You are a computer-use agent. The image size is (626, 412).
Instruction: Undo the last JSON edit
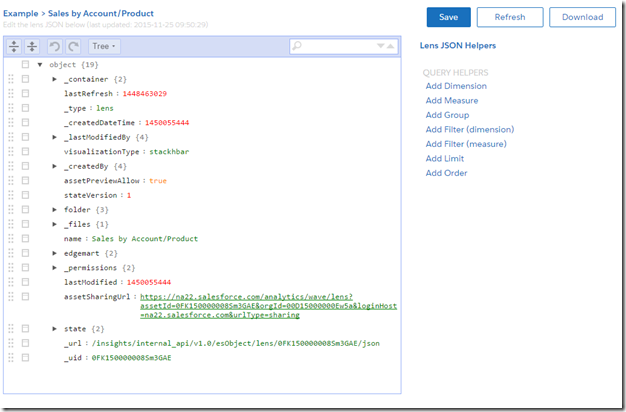(x=55, y=46)
